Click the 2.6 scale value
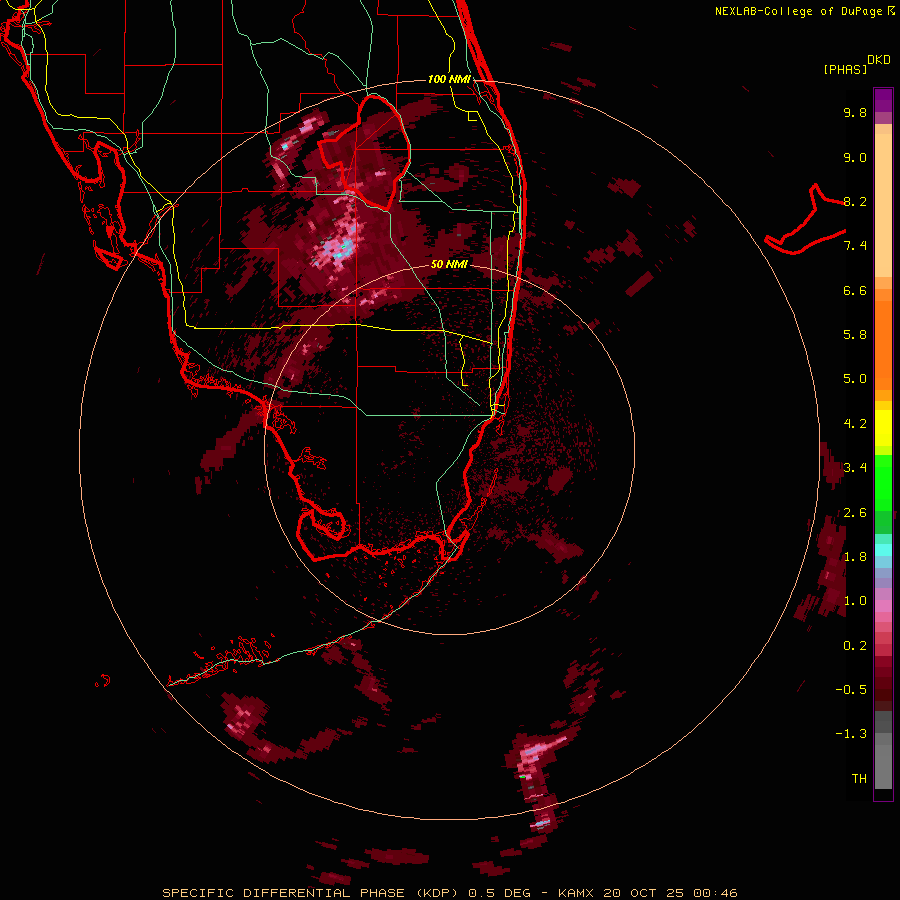 pyautogui.click(x=855, y=513)
